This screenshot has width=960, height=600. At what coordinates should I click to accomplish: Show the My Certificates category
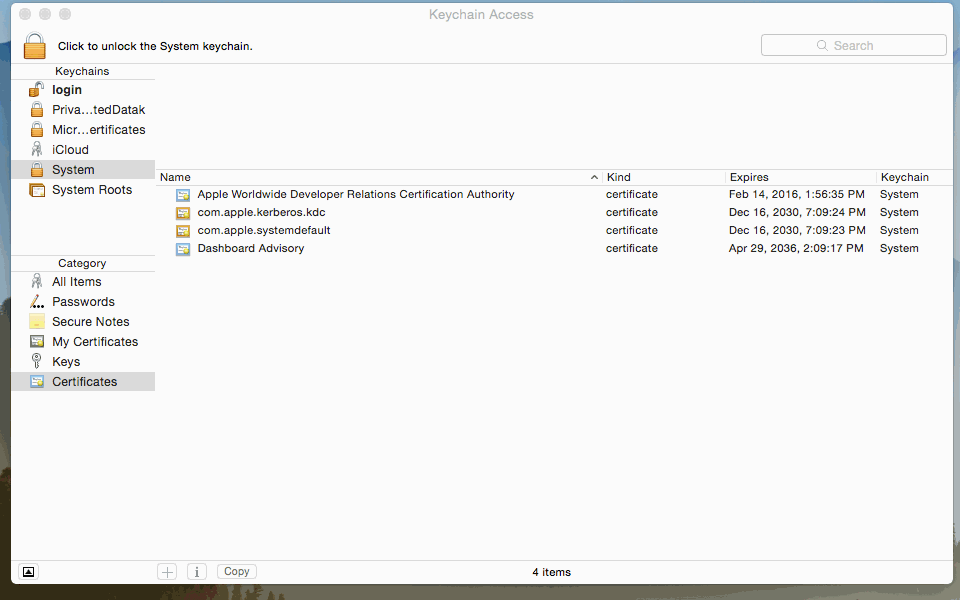[x=95, y=342]
